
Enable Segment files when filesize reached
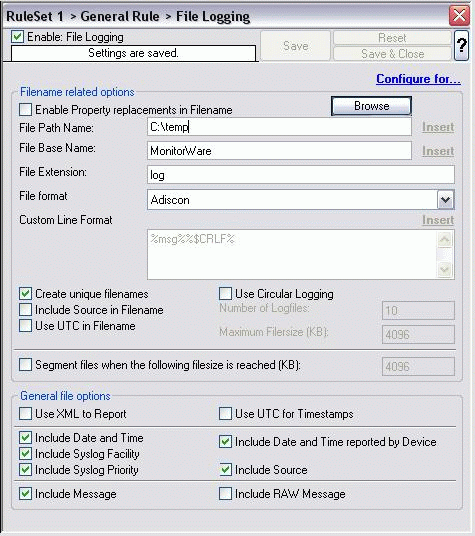(26, 364)
